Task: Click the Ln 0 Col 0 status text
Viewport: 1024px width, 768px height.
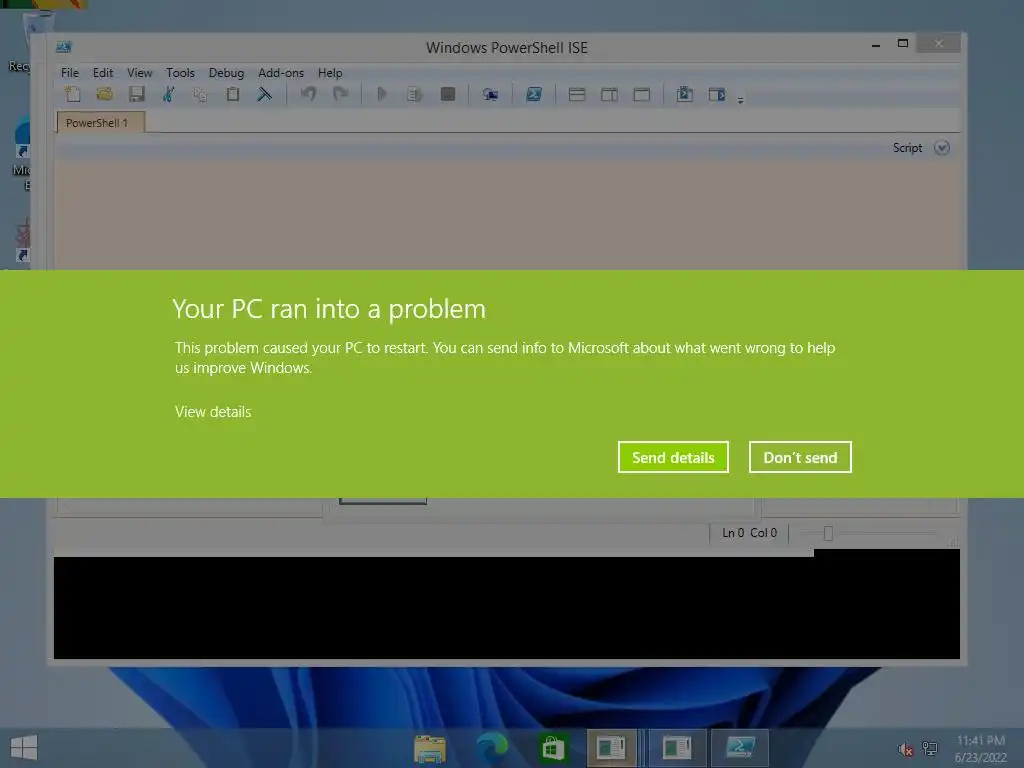Action: click(x=750, y=533)
